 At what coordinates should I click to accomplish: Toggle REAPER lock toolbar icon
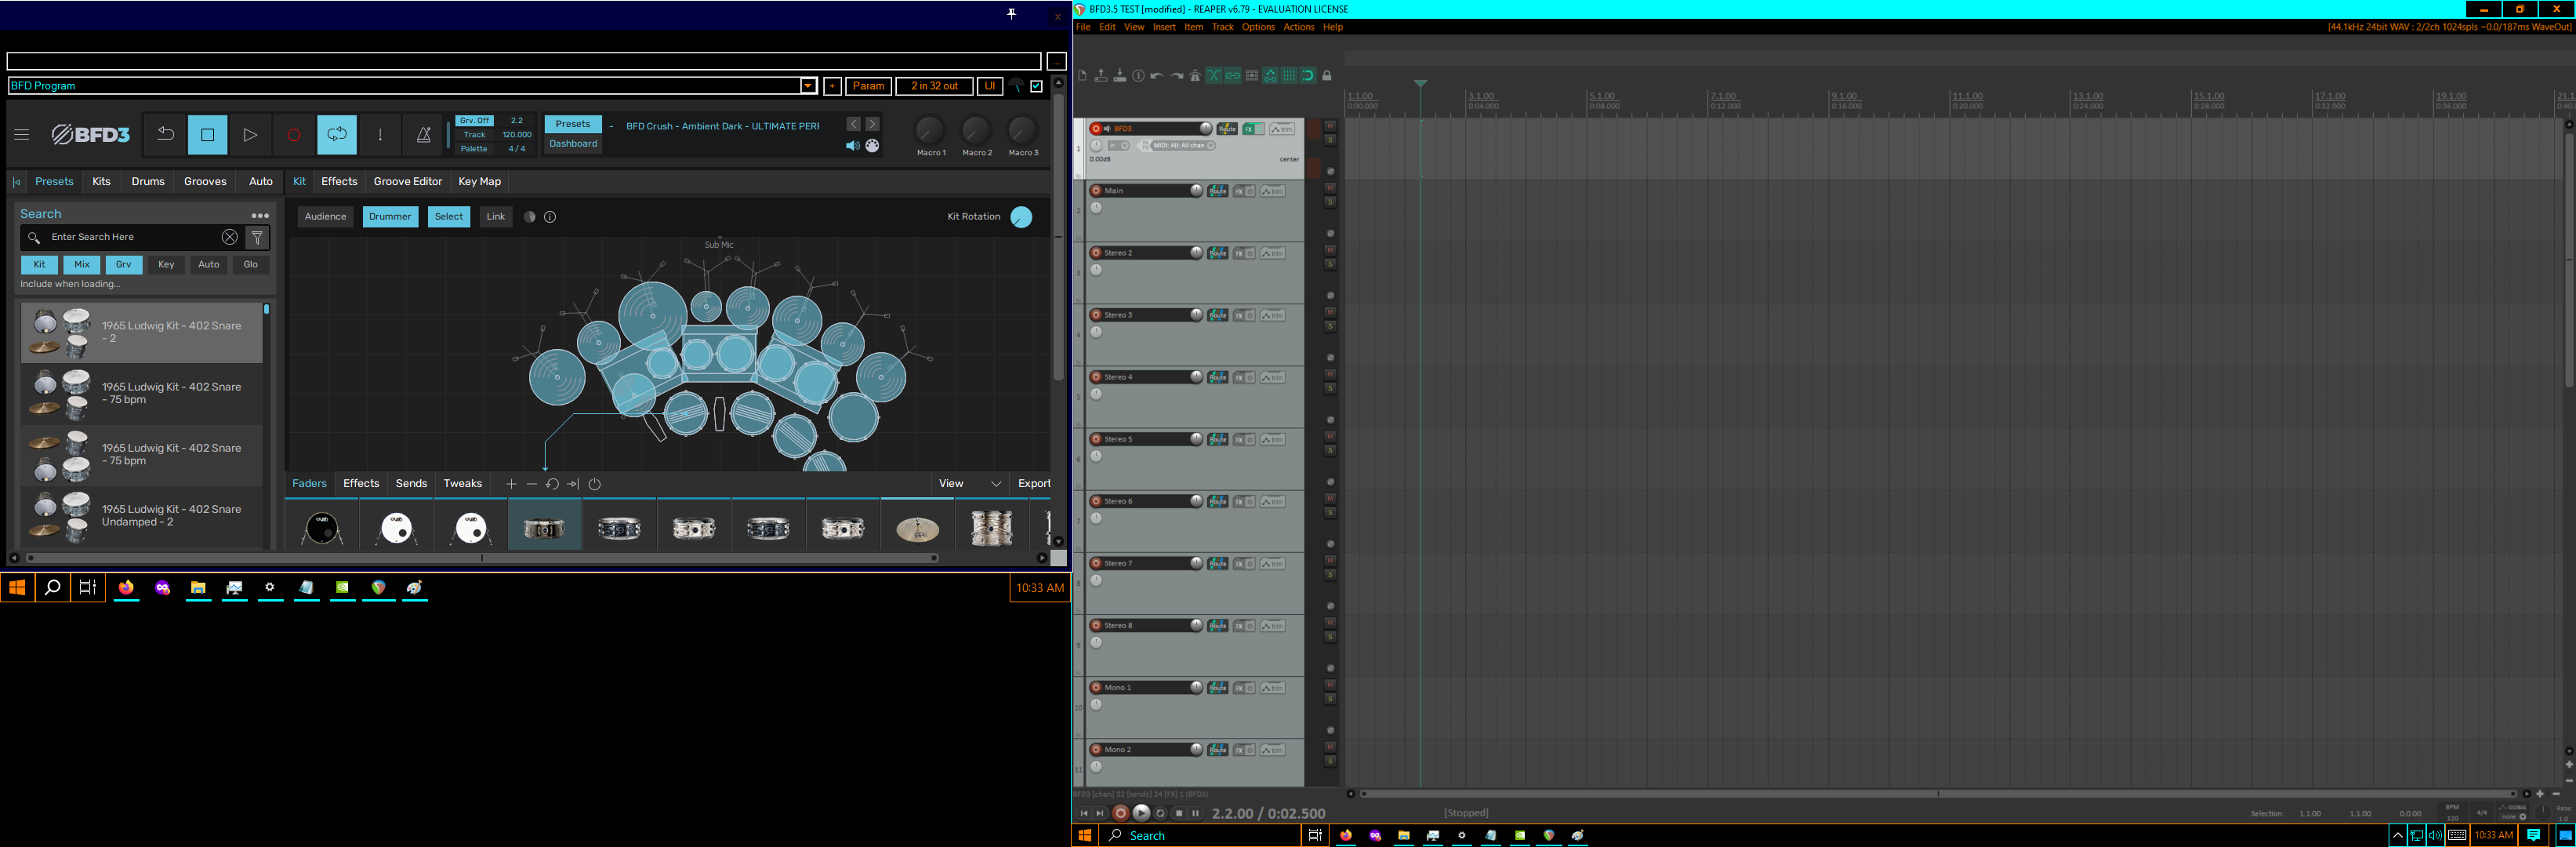[x=1327, y=76]
